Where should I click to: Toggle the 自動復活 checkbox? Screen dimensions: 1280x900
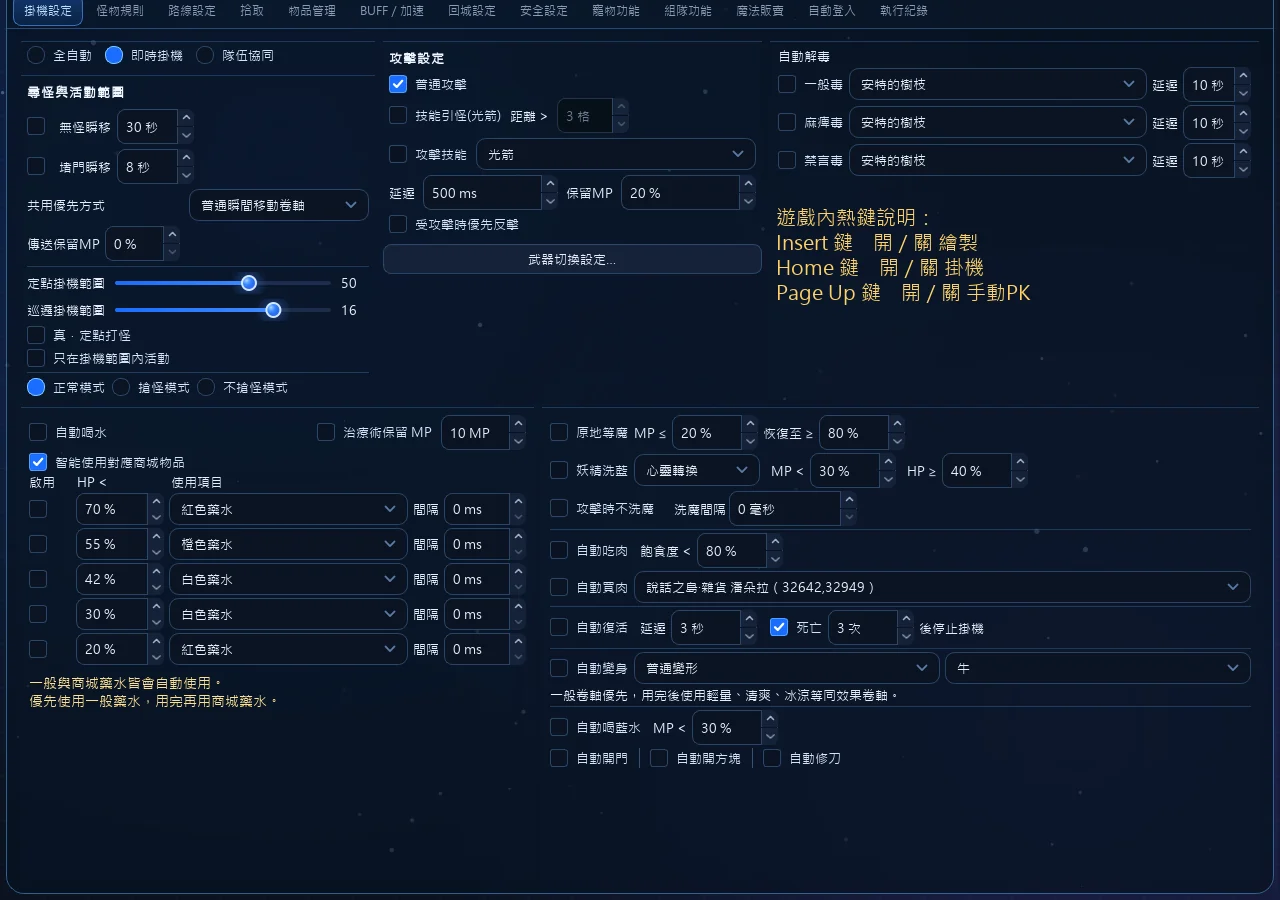click(559, 628)
